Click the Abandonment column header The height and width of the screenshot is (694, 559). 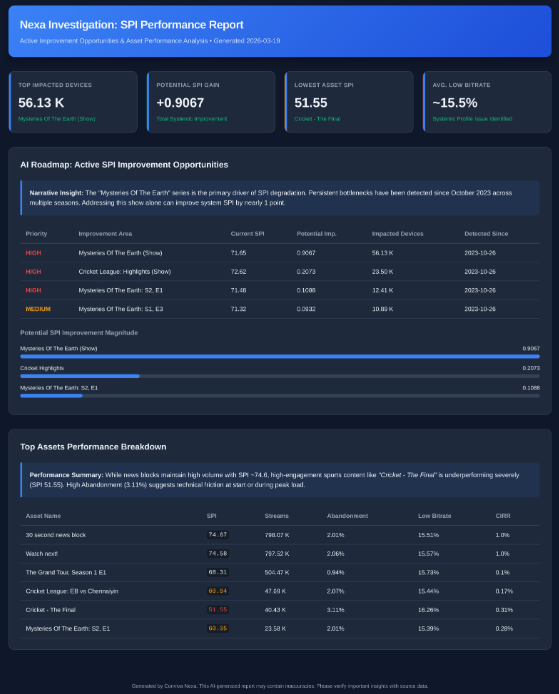click(347, 516)
